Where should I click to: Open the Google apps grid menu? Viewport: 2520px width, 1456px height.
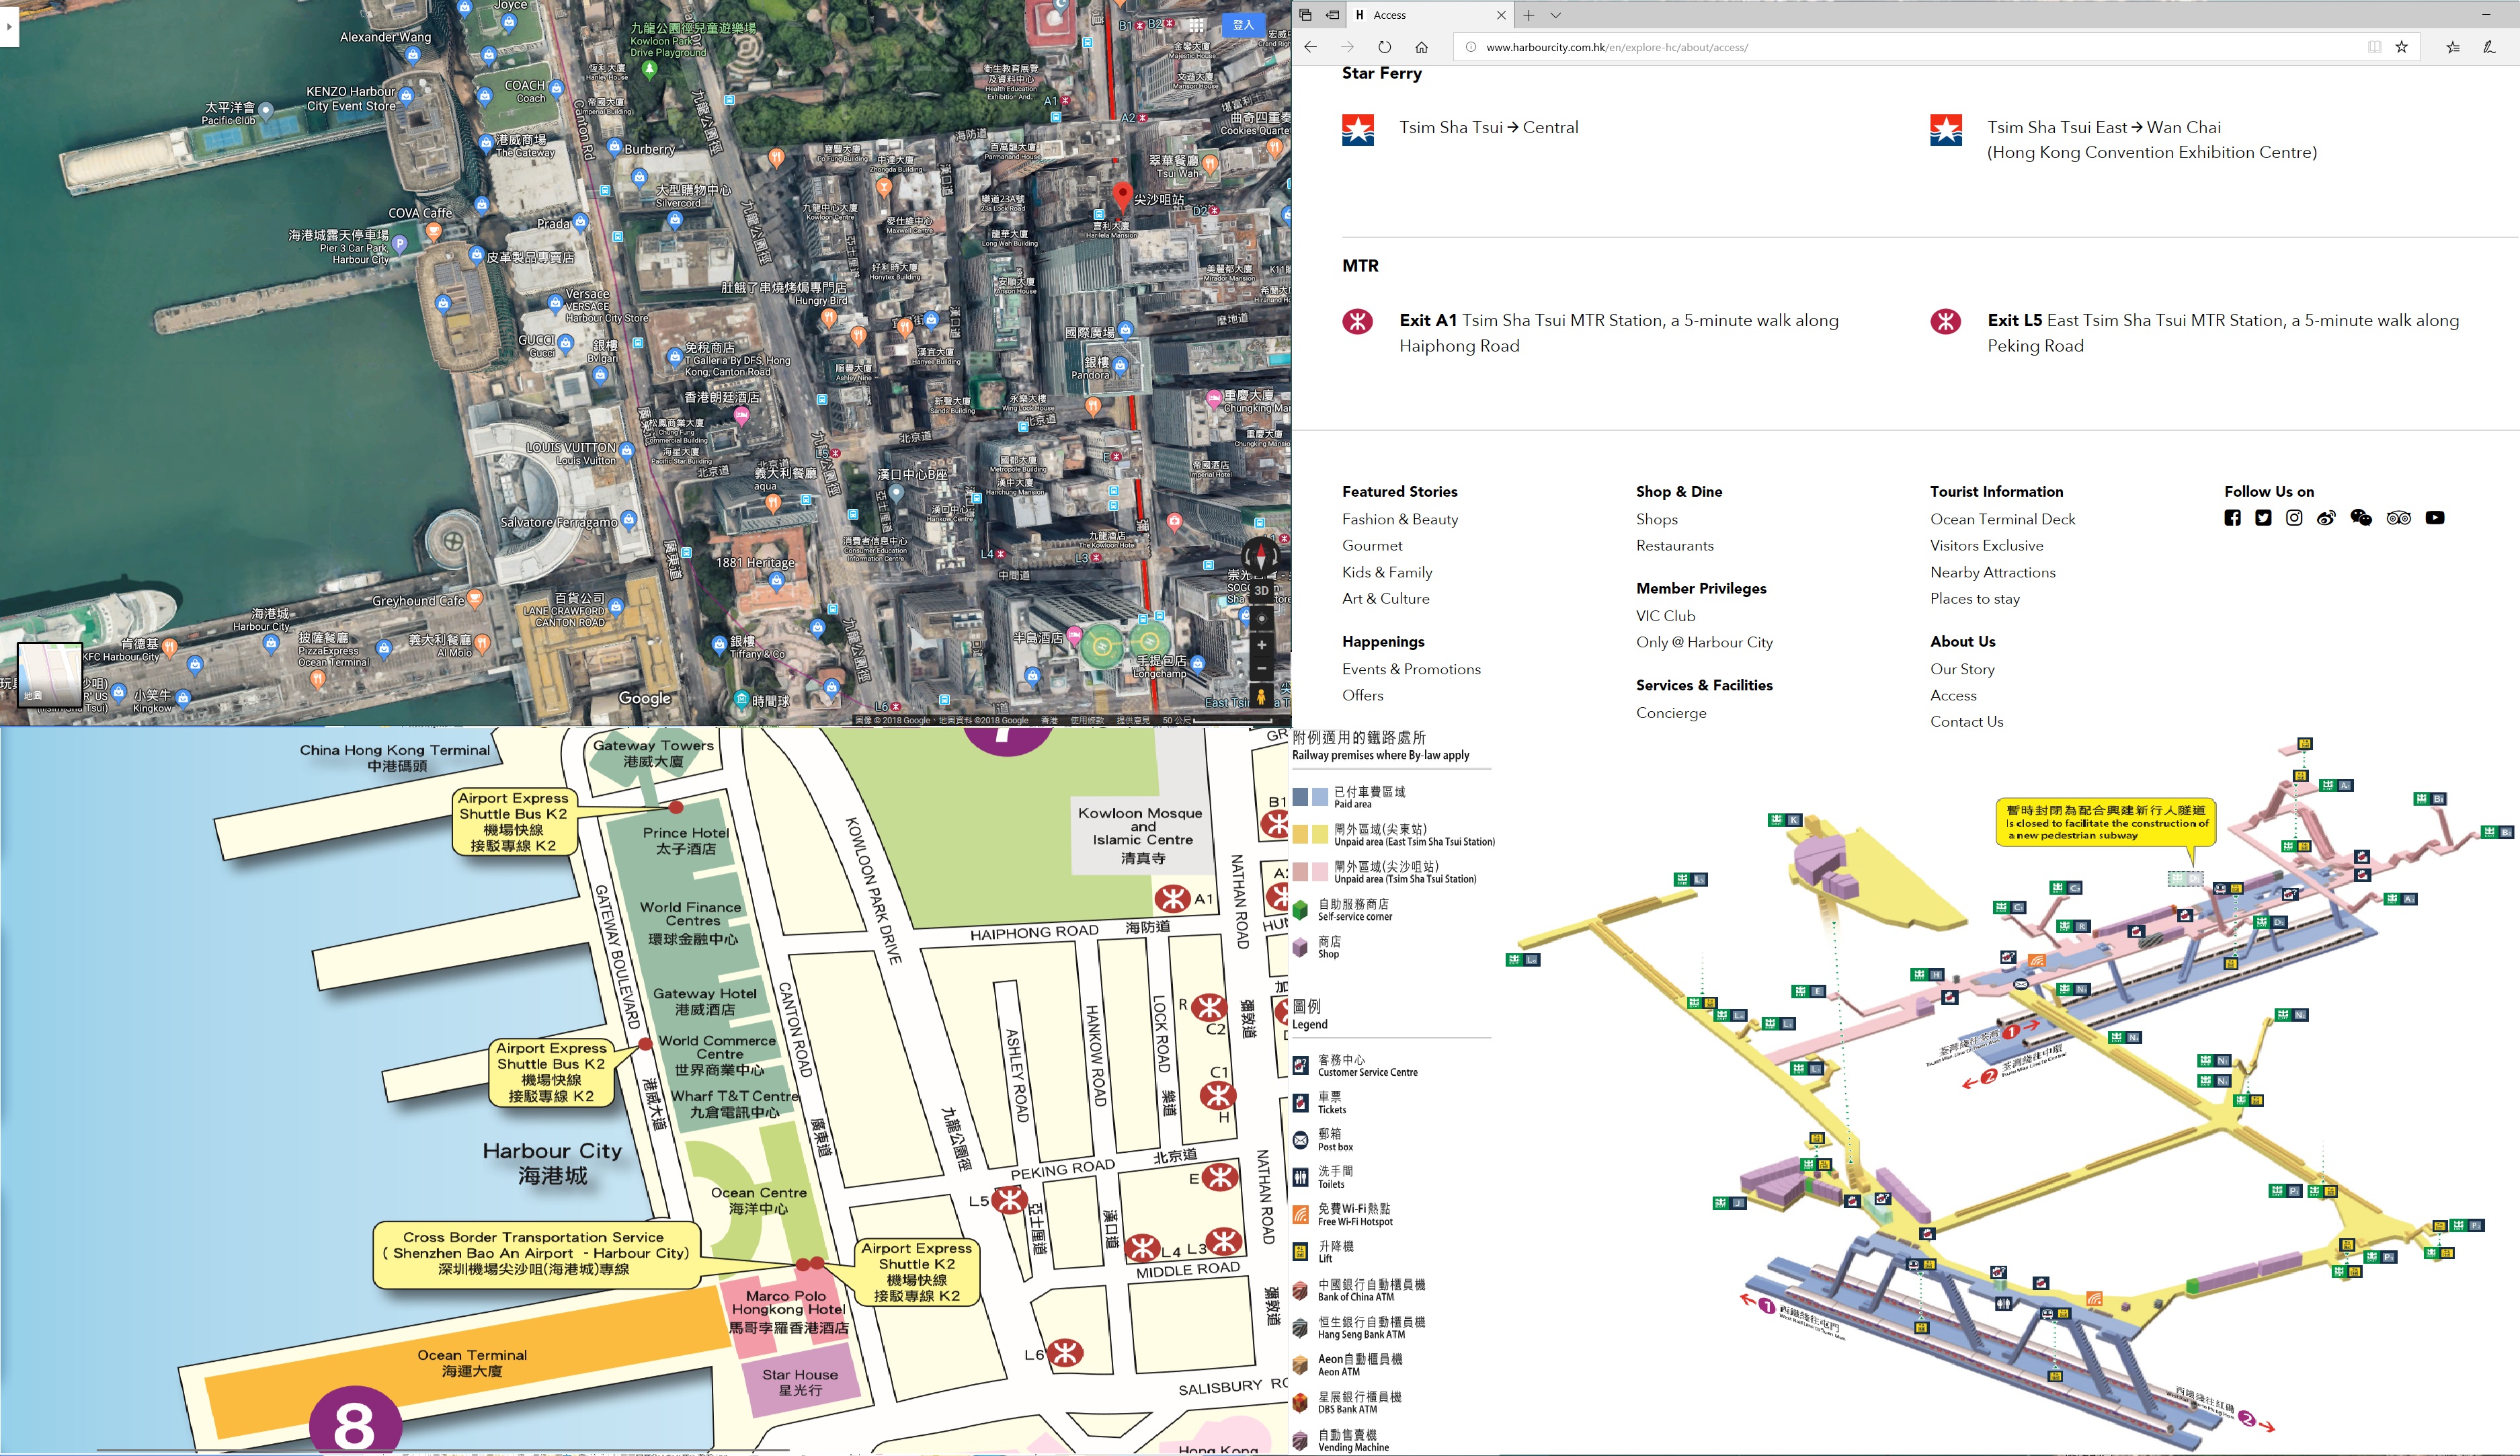pos(1196,25)
